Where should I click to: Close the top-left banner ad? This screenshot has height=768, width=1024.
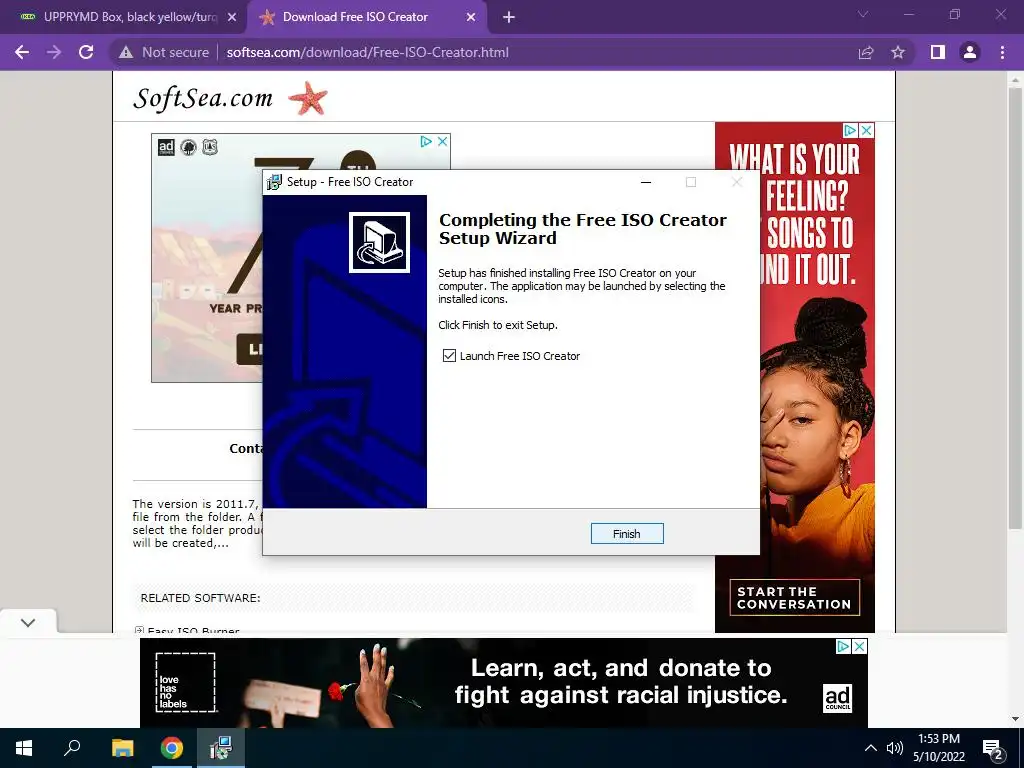click(442, 142)
